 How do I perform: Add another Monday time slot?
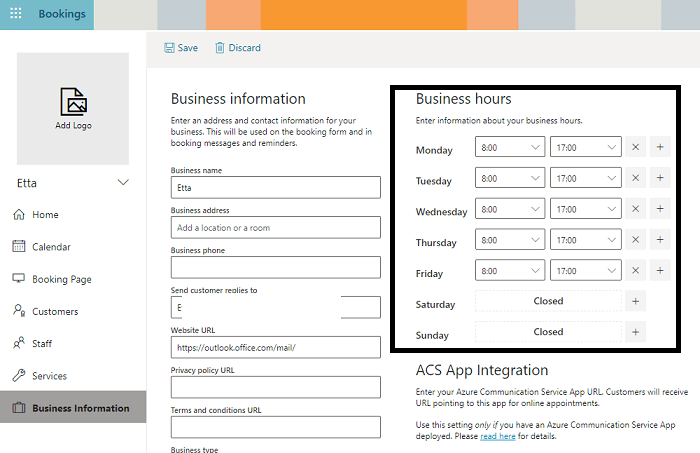660,147
